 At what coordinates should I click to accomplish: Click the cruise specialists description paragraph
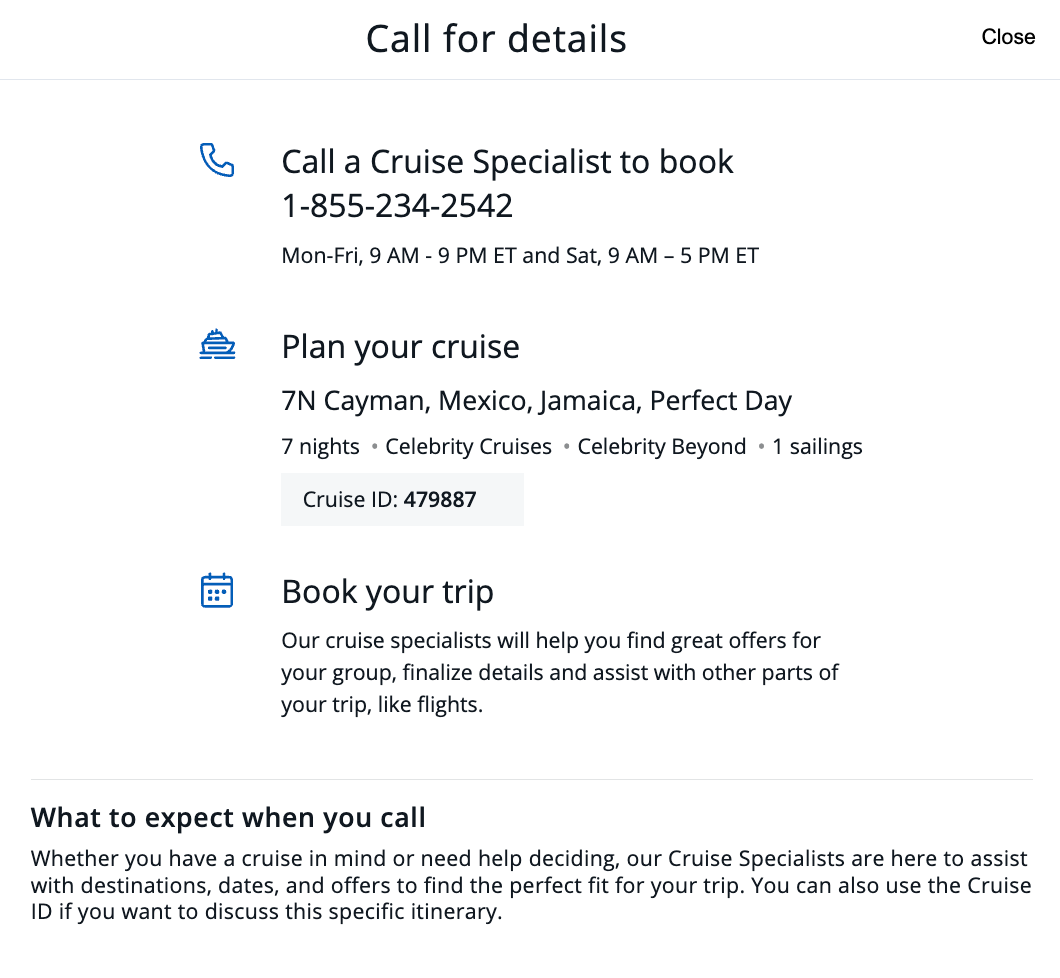tap(559, 672)
